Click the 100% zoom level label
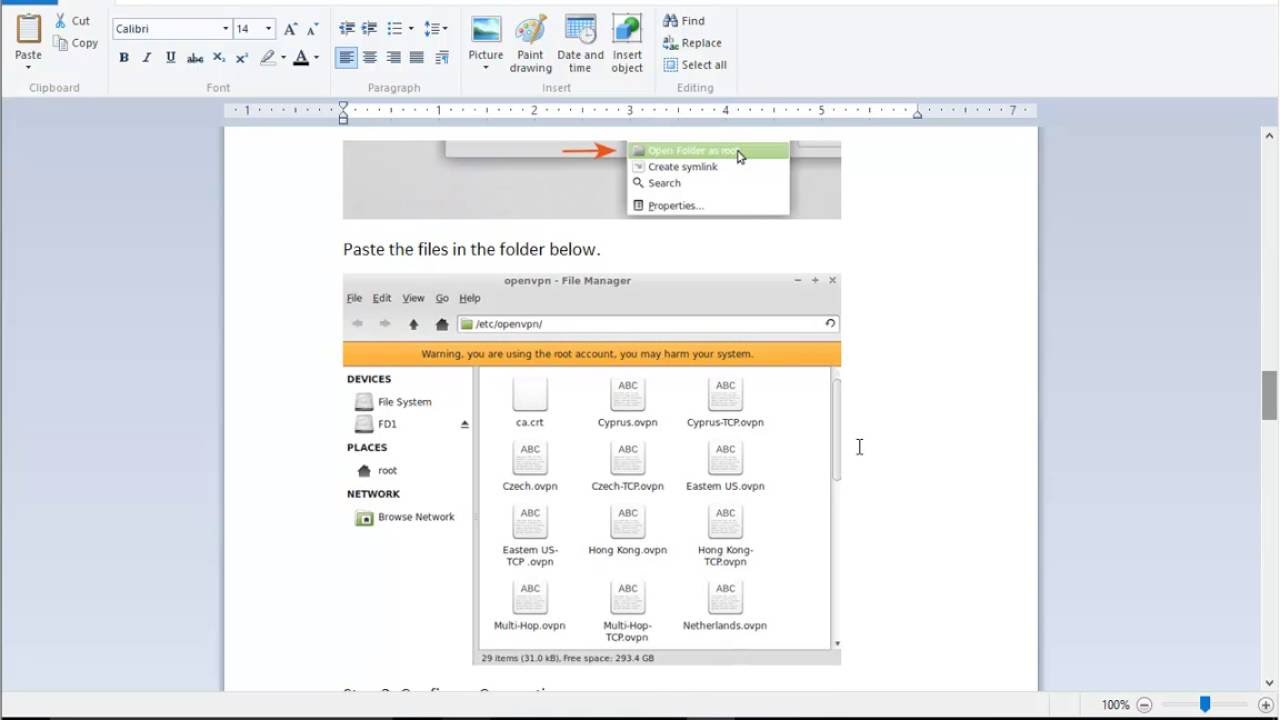 coord(1115,705)
